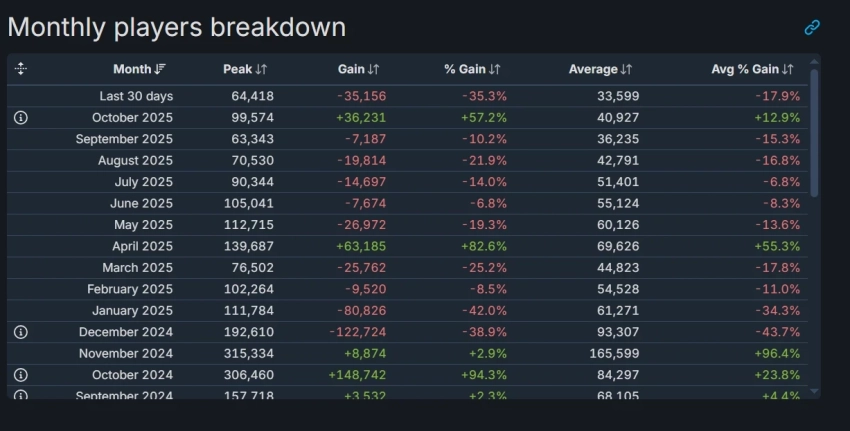
Task: Click the Monthly players breakdown heading
Action: coord(177,27)
